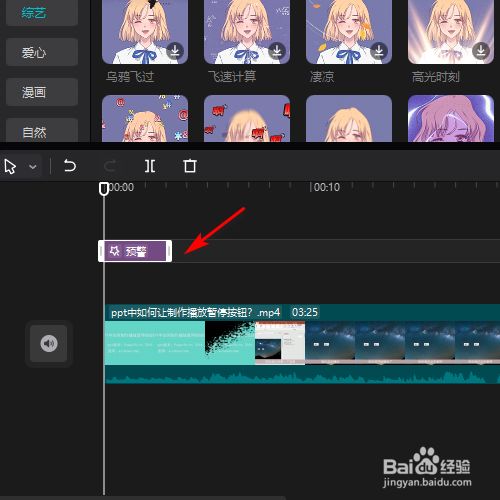
Task: Preview the 飞速计算 effect thumbnail
Action: coord(247,32)
